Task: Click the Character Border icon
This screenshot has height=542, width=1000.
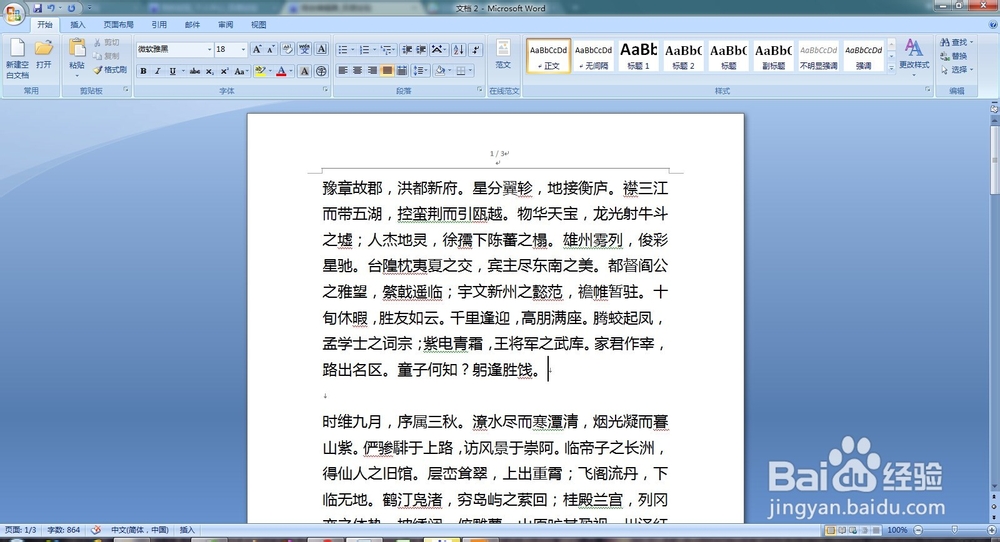Action: (321, 50)
